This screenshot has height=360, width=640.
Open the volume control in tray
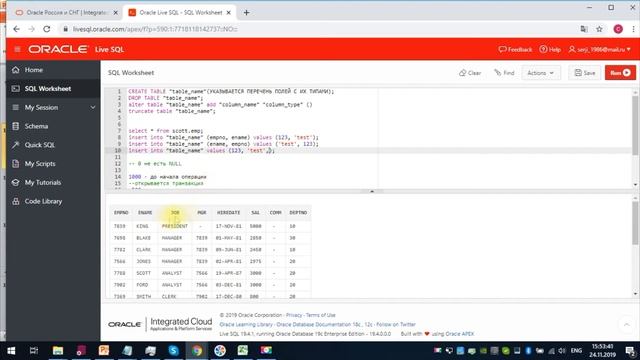click(x=562, y=351)
